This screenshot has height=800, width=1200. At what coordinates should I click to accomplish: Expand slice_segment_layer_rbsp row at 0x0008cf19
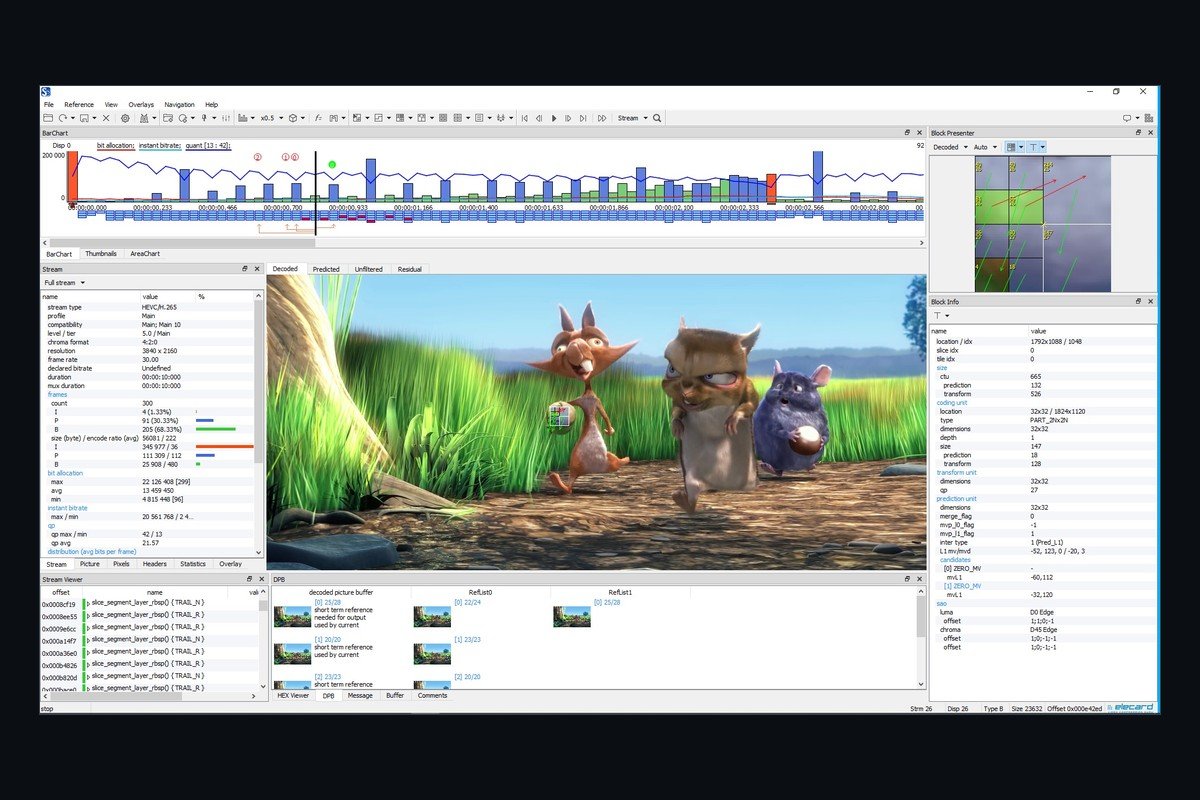pyautogui.click(x=87, y=604)
